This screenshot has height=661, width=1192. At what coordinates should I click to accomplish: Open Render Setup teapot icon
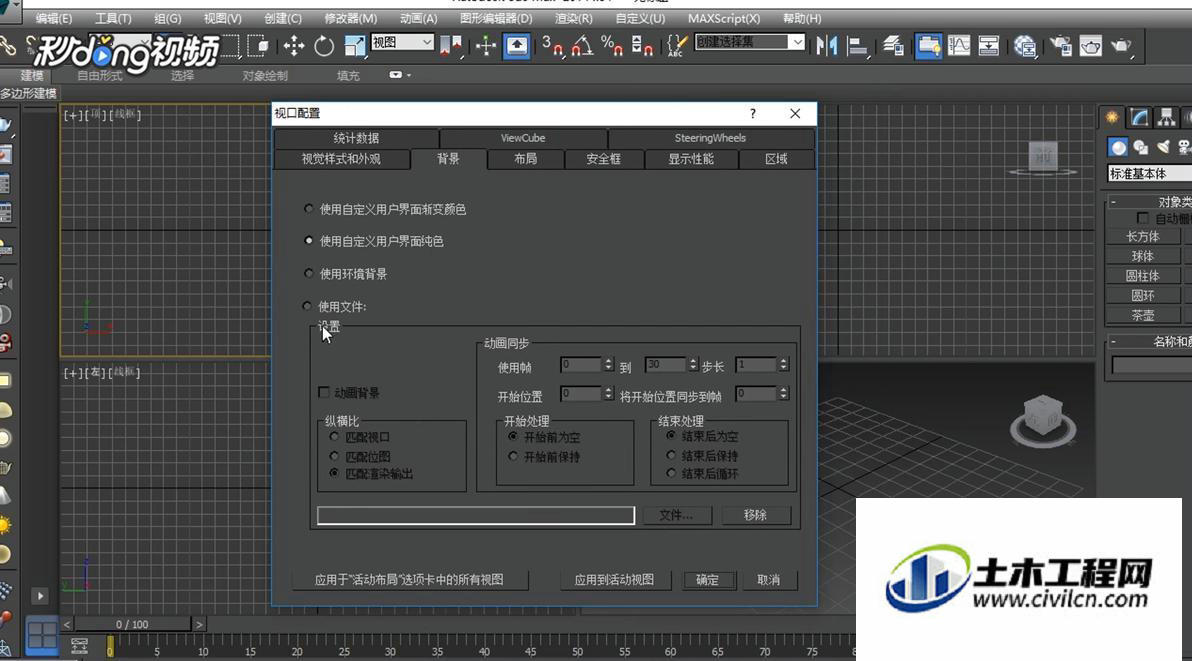click(x=1060, y=46)
